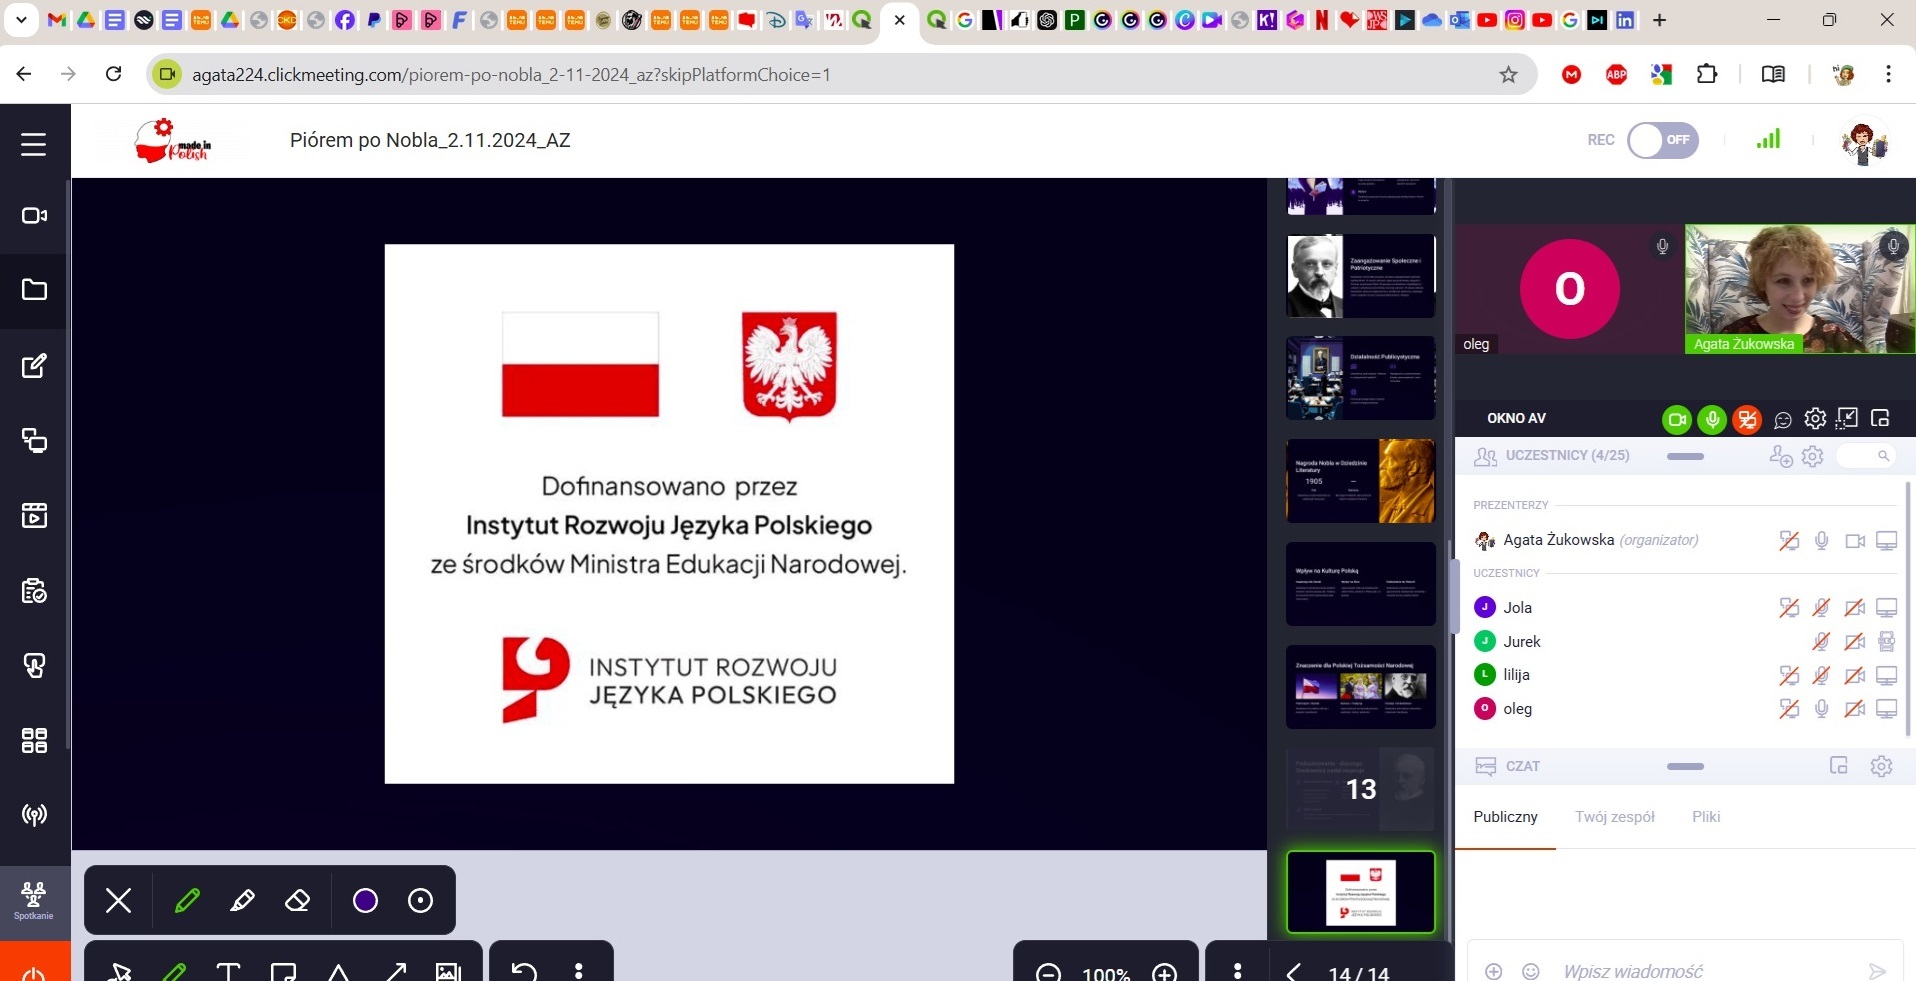Select the eraser tool
Viewport: 1916px width, 981px height.
point(297,901)
